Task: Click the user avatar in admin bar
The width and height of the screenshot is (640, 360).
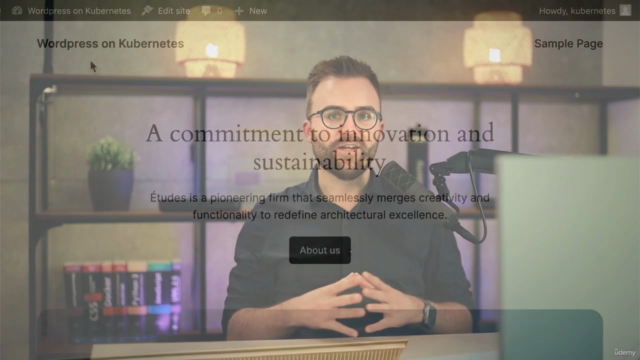Action: coord(625,10)
